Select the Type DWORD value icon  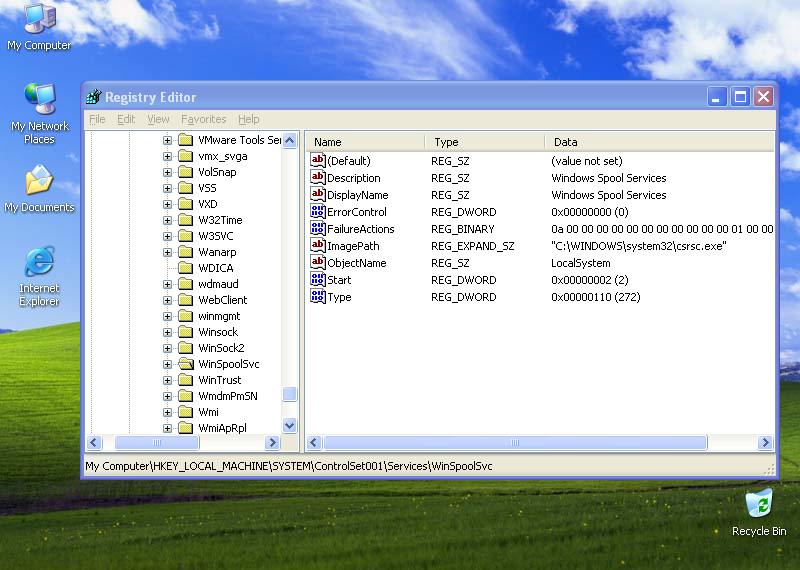click(x=317, y=296)
